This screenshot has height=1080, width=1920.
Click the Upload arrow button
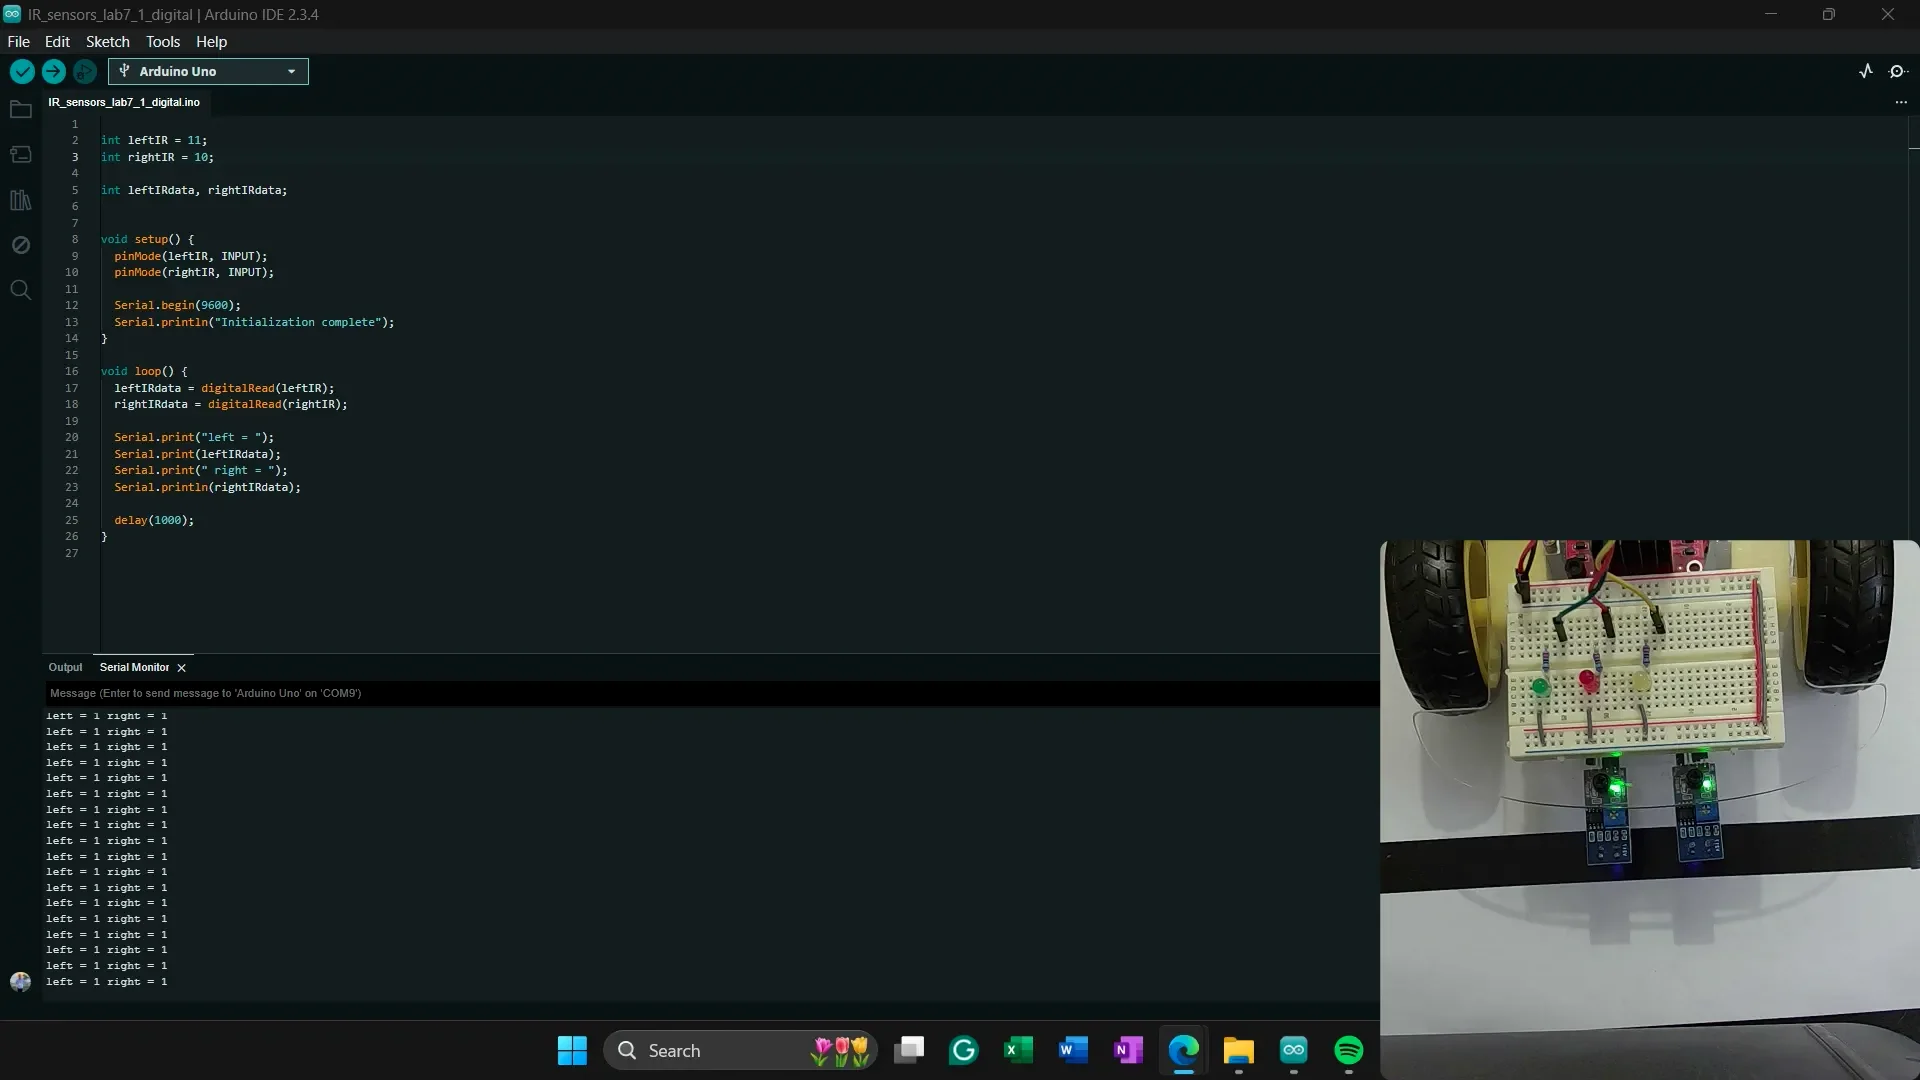pyautogui.click(x=53, y=71)
